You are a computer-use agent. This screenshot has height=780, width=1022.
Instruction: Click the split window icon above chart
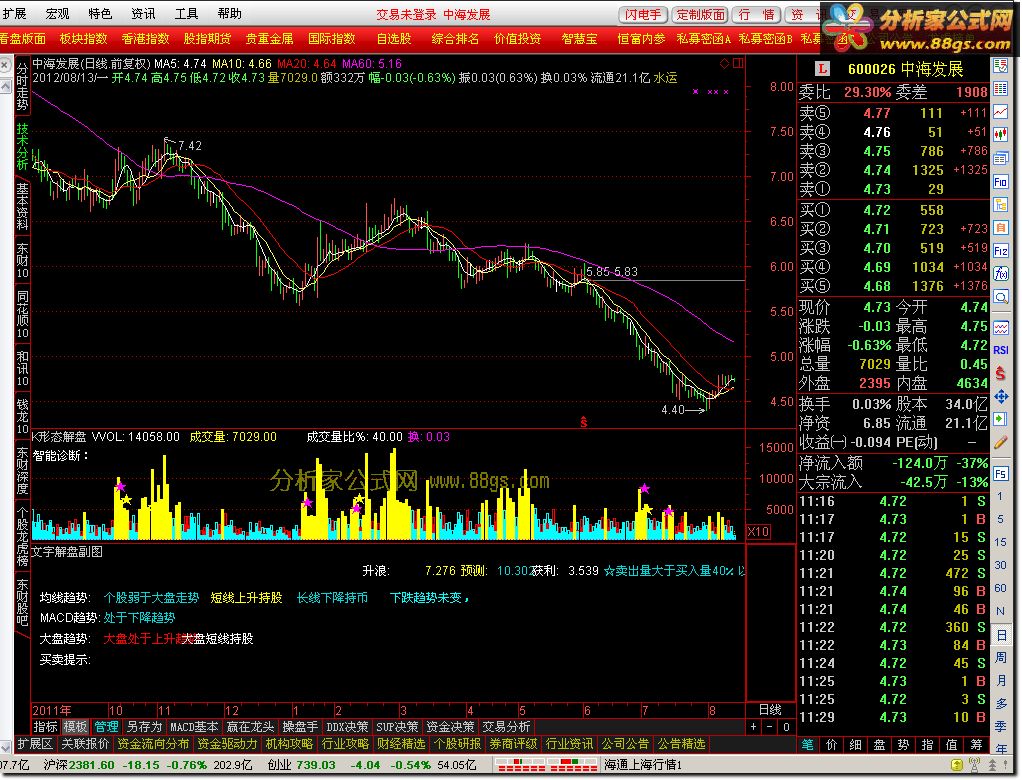[738, 63]
